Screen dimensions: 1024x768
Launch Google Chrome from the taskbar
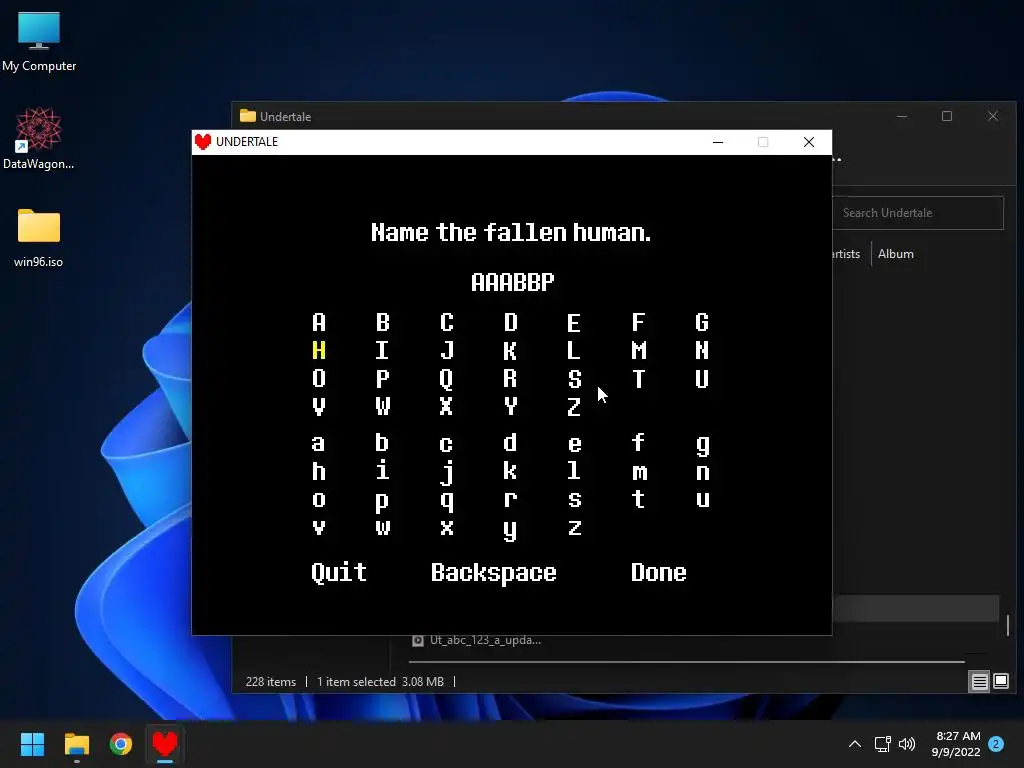pos(121,744)
